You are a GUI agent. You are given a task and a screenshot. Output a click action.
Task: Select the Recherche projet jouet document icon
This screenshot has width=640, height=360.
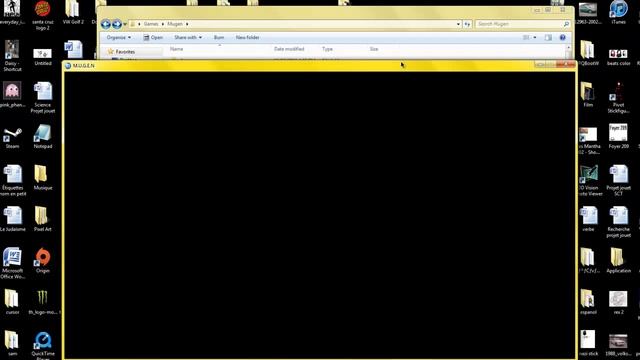(618, 222)
